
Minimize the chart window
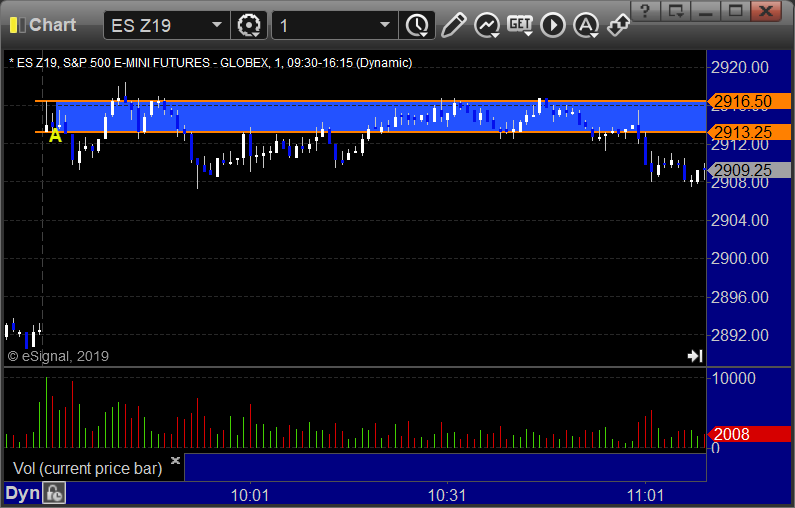coord(705,11)
